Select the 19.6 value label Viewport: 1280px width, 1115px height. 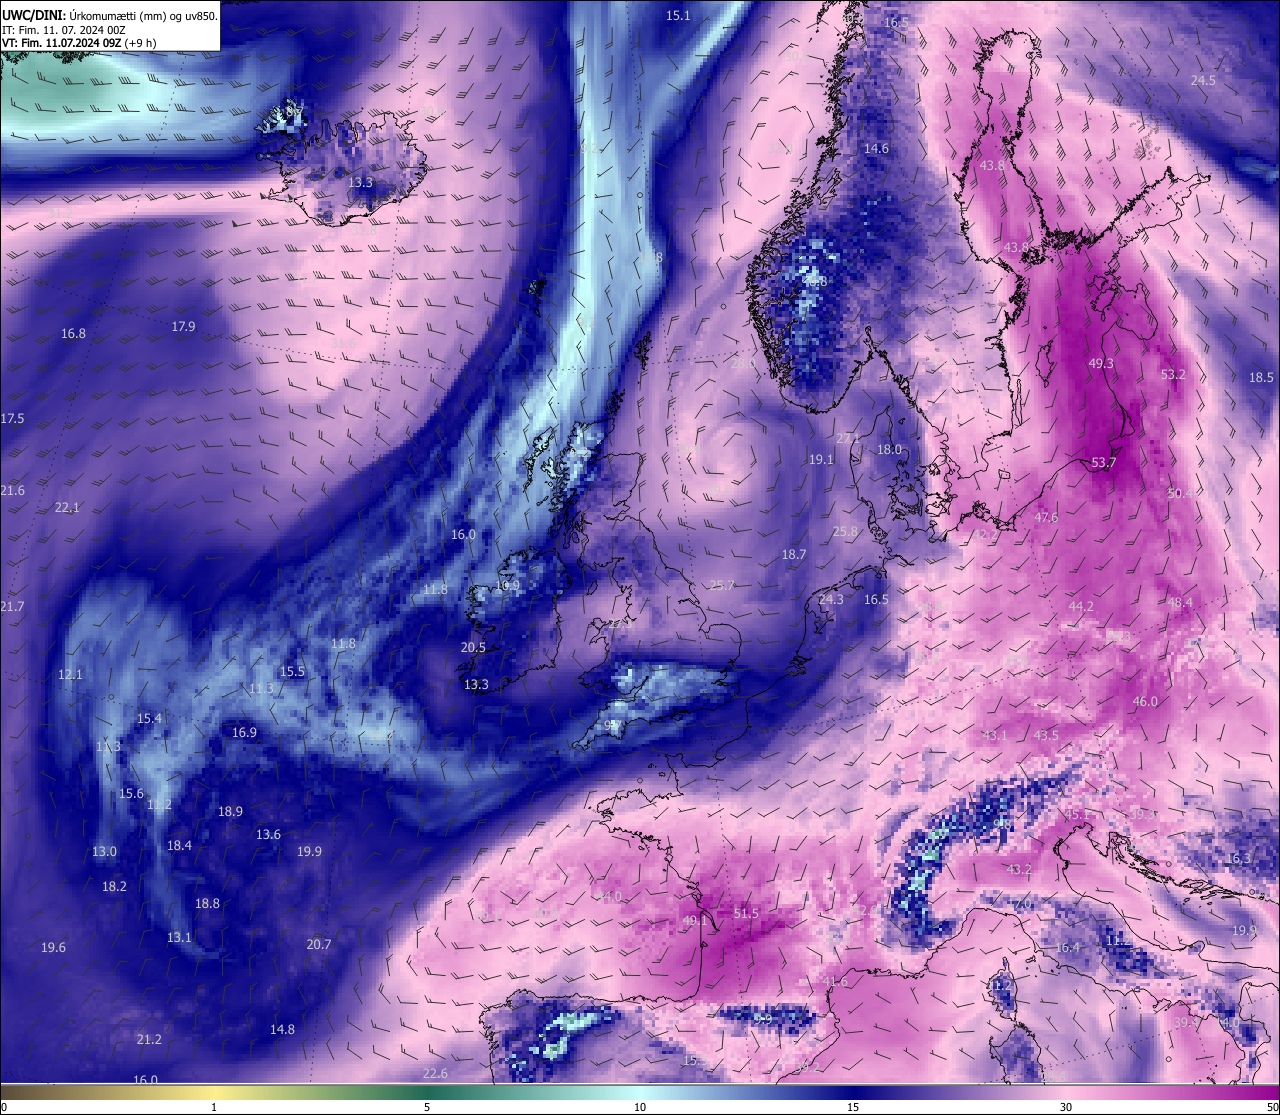click(53, 947)
